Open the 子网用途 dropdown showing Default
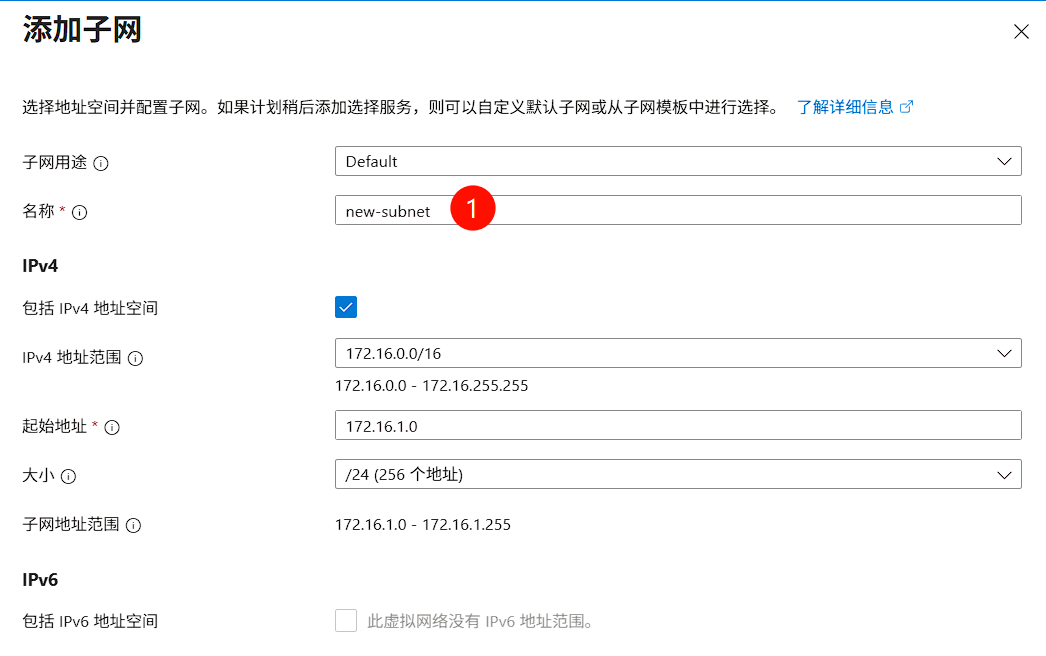This screenshot has width=1046, height=656. 678,161
